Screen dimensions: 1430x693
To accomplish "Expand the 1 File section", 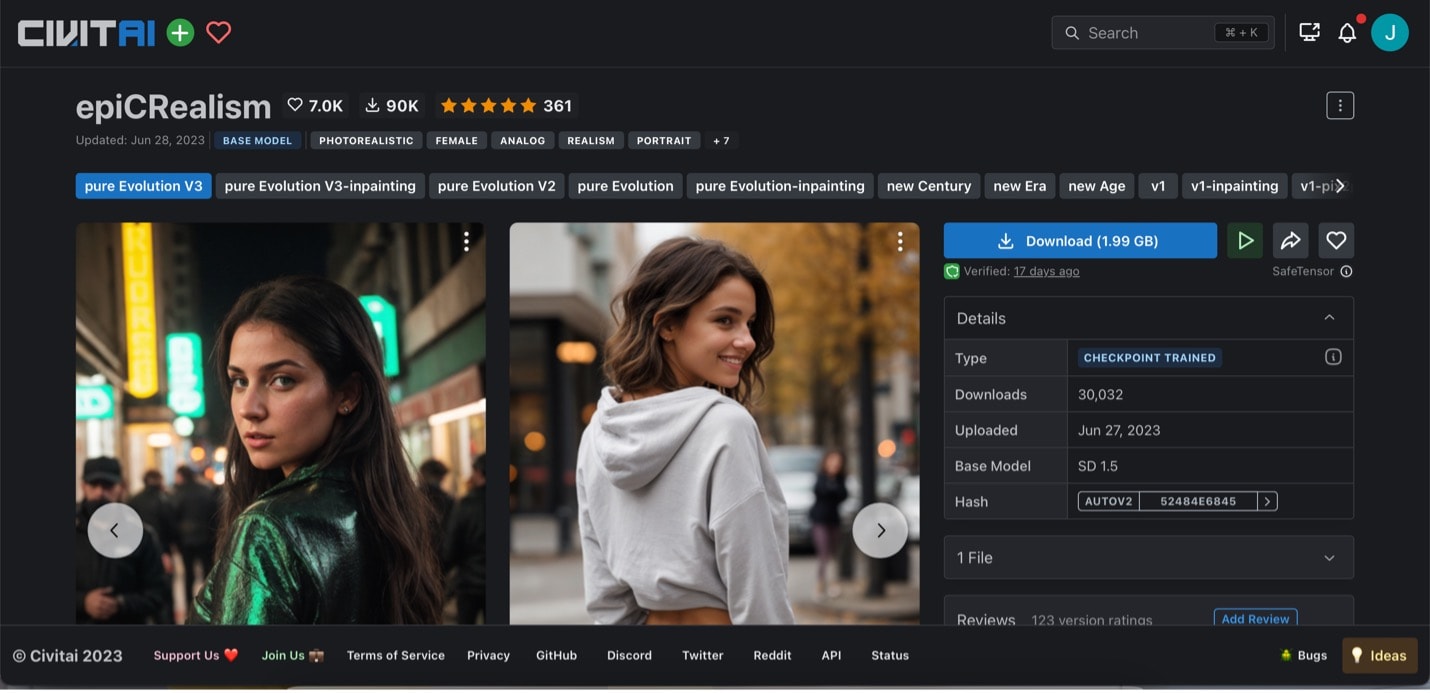I will 1149,557.
